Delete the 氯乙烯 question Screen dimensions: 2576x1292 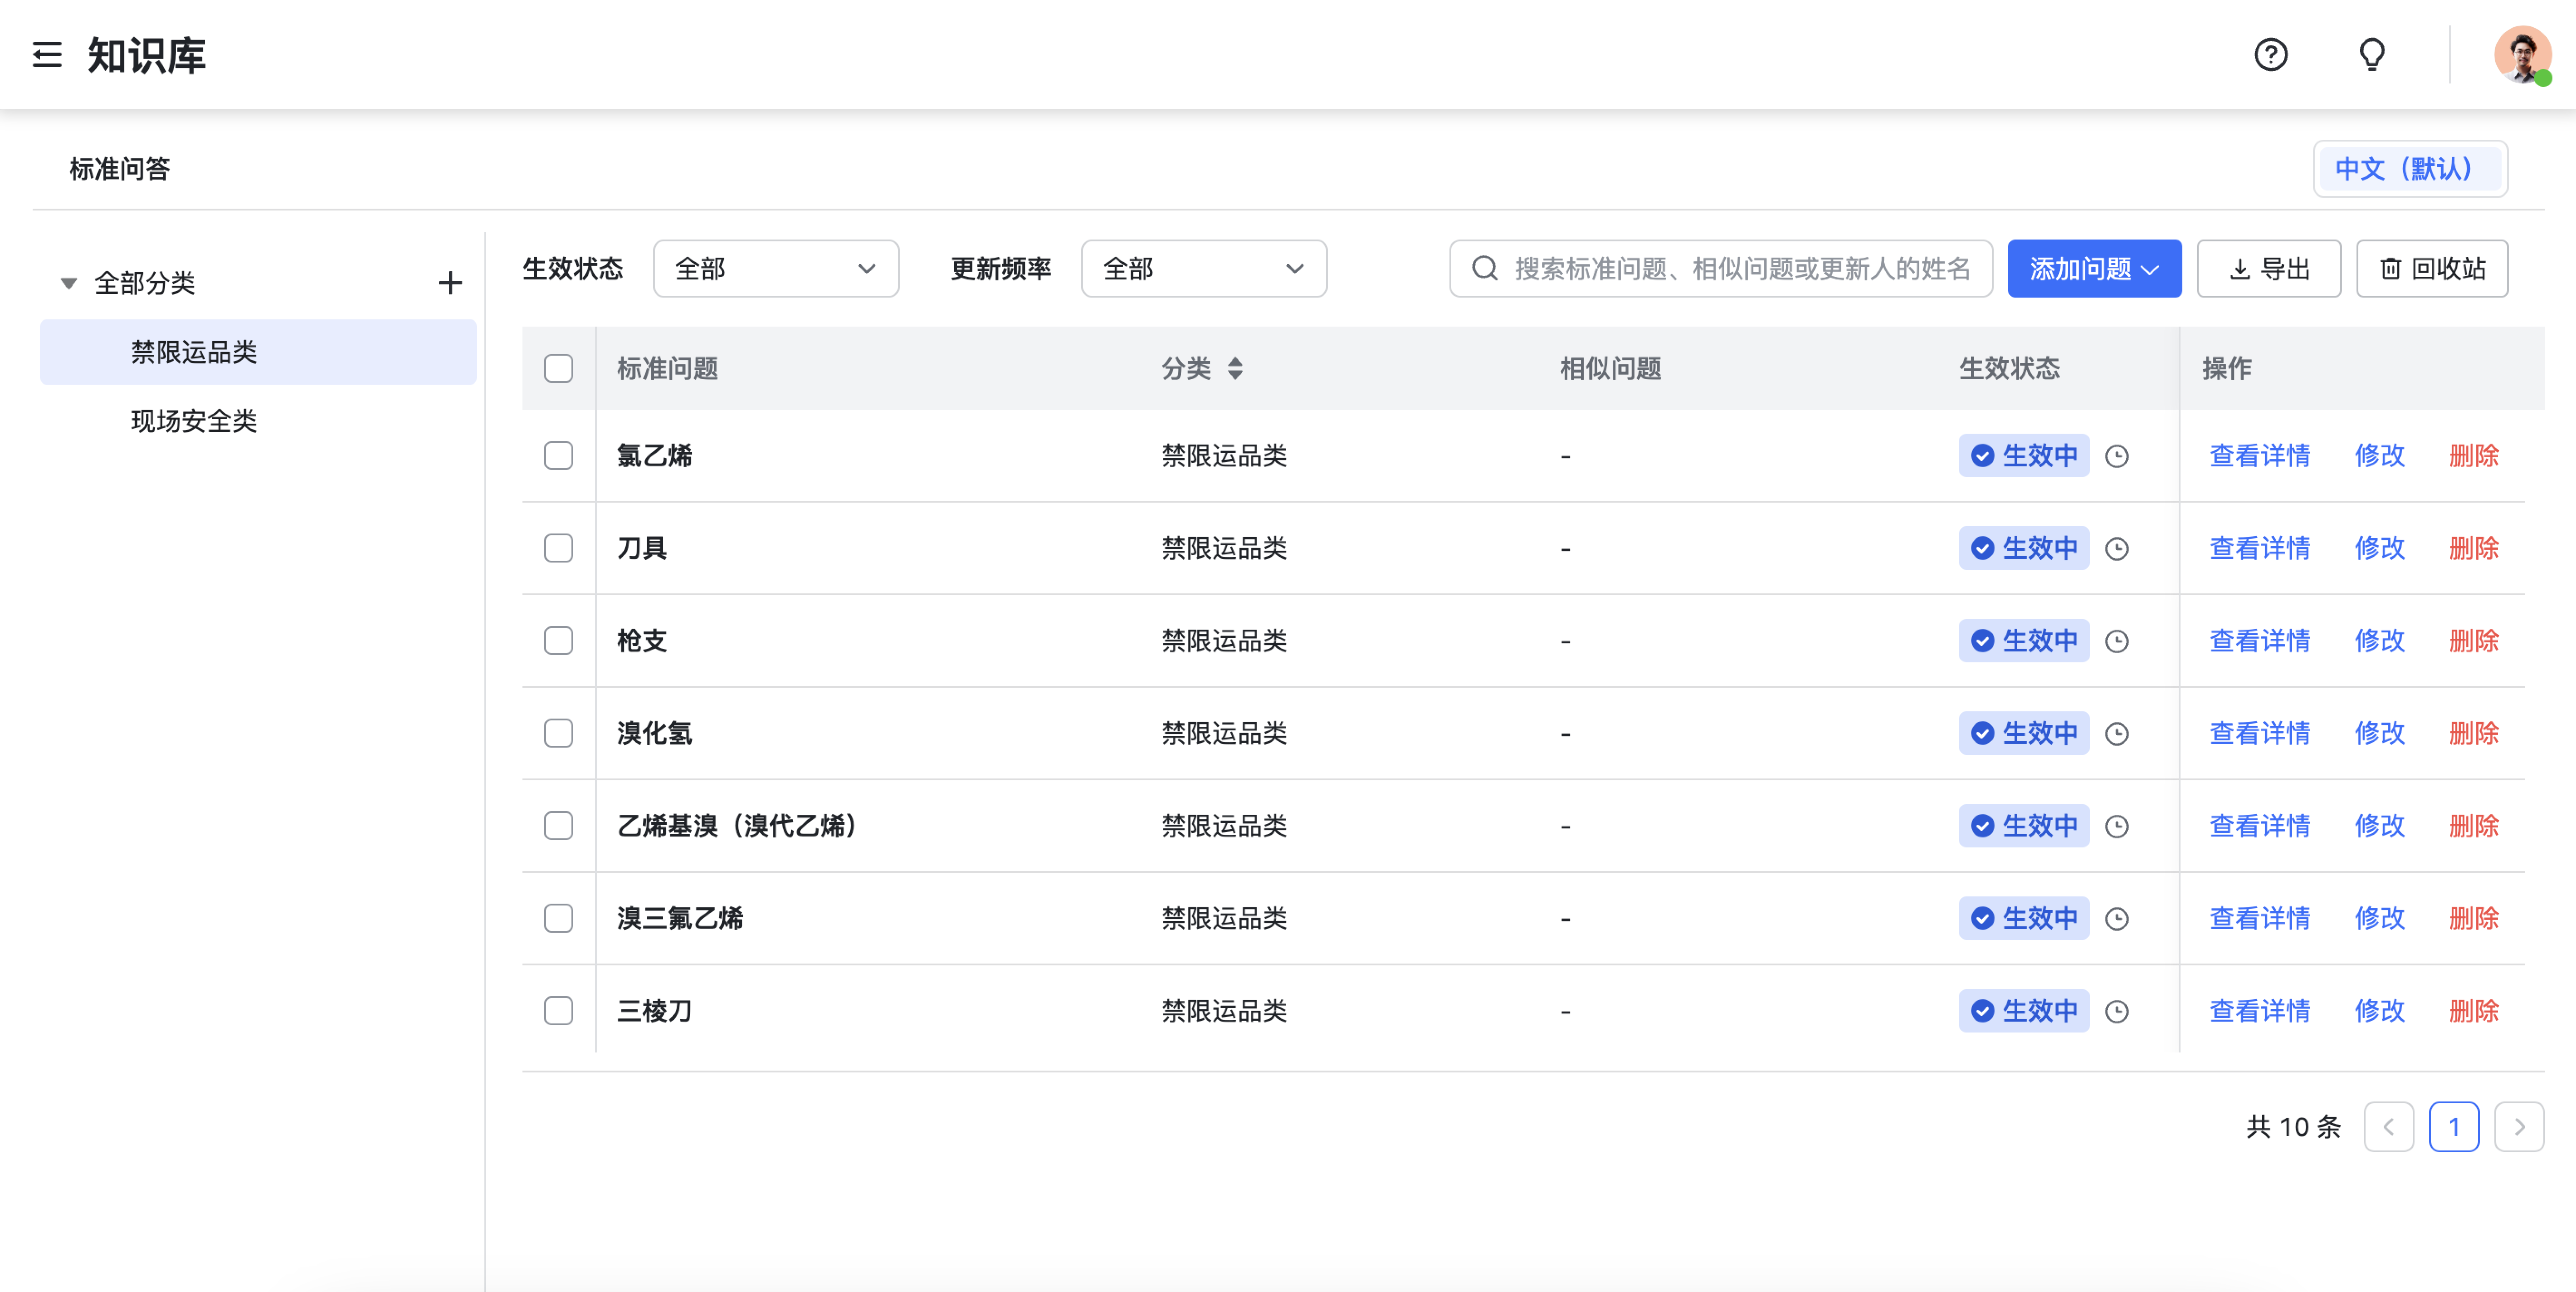click(x=2473, y=456)
